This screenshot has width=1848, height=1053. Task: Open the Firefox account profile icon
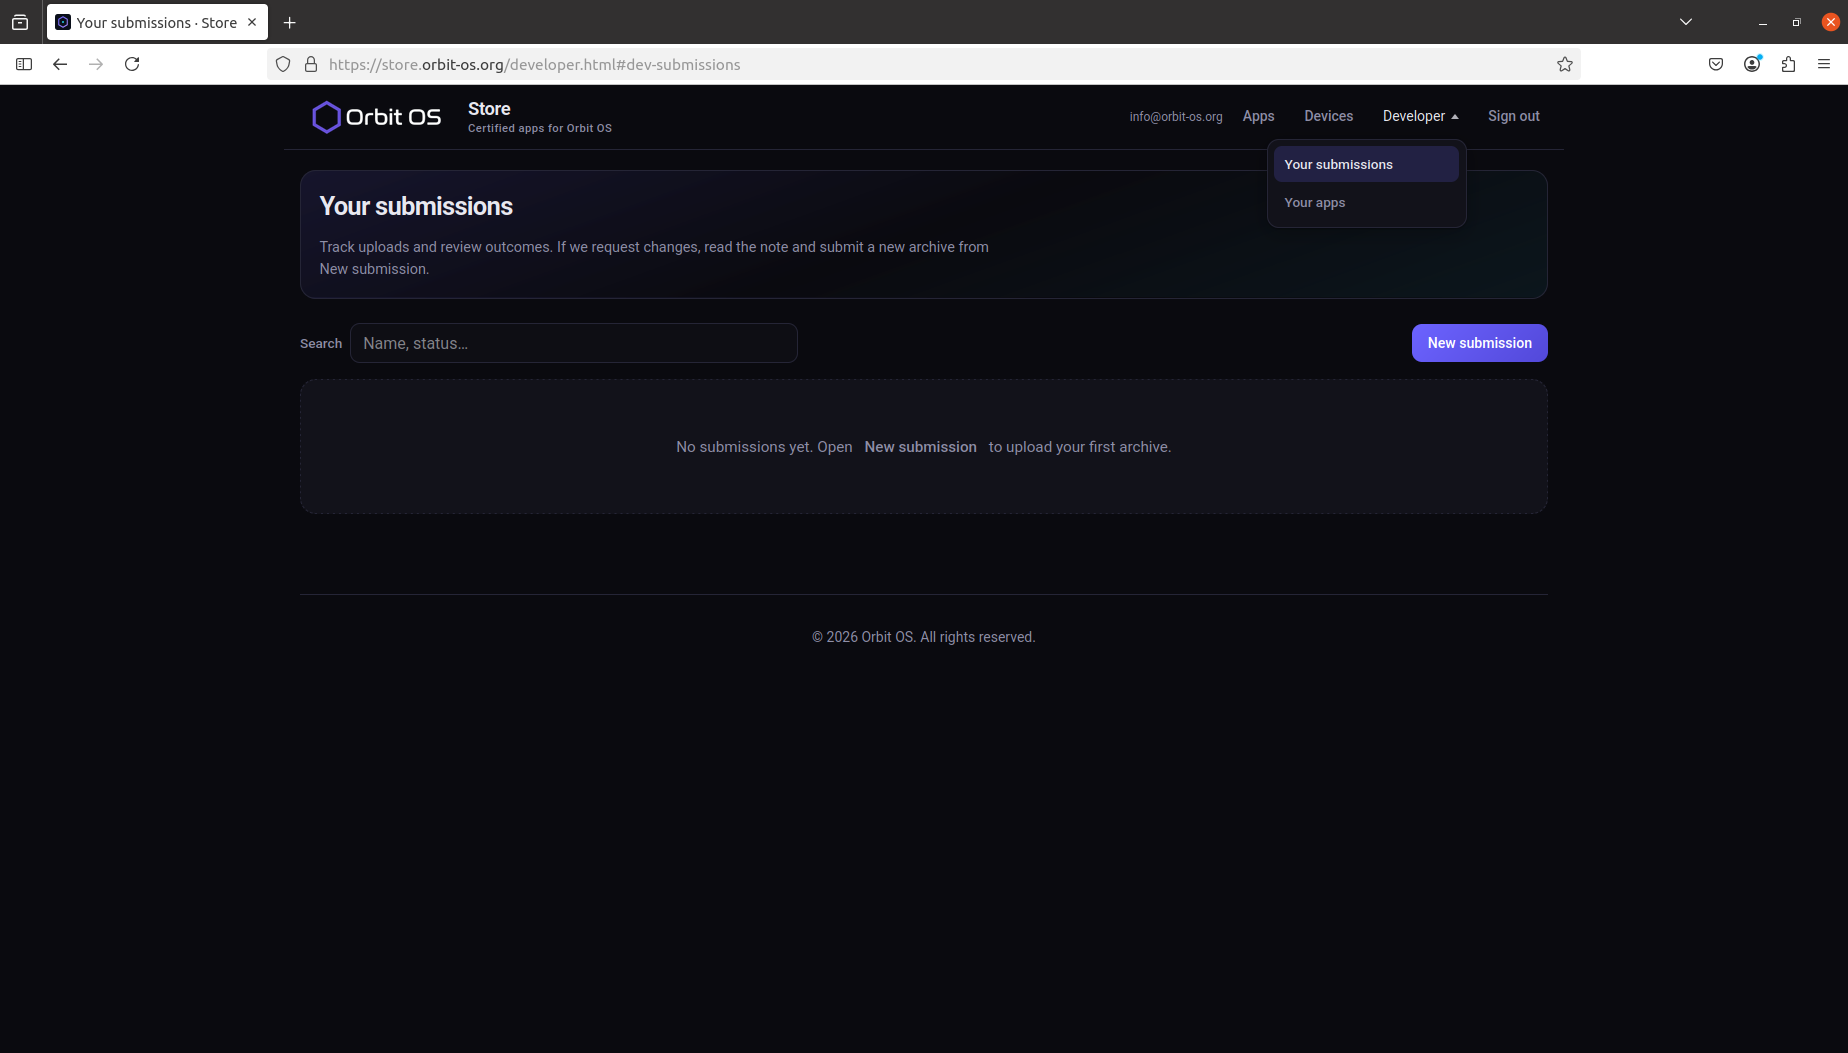tap(1751, 63)
